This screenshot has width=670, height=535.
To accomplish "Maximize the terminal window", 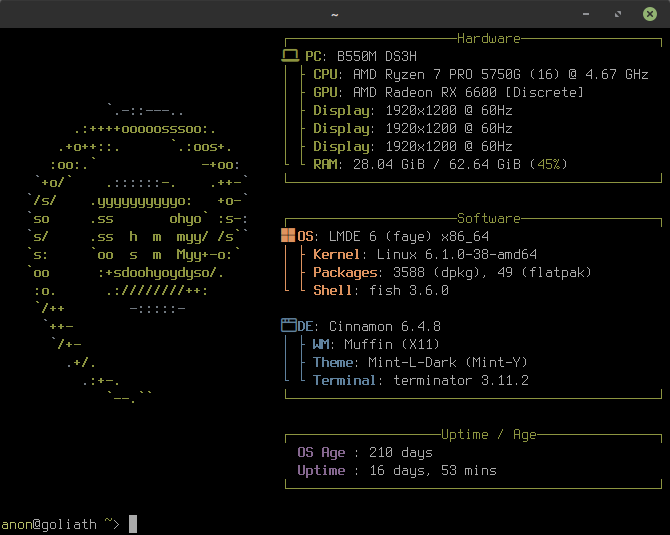I will (x=619, y=14).
